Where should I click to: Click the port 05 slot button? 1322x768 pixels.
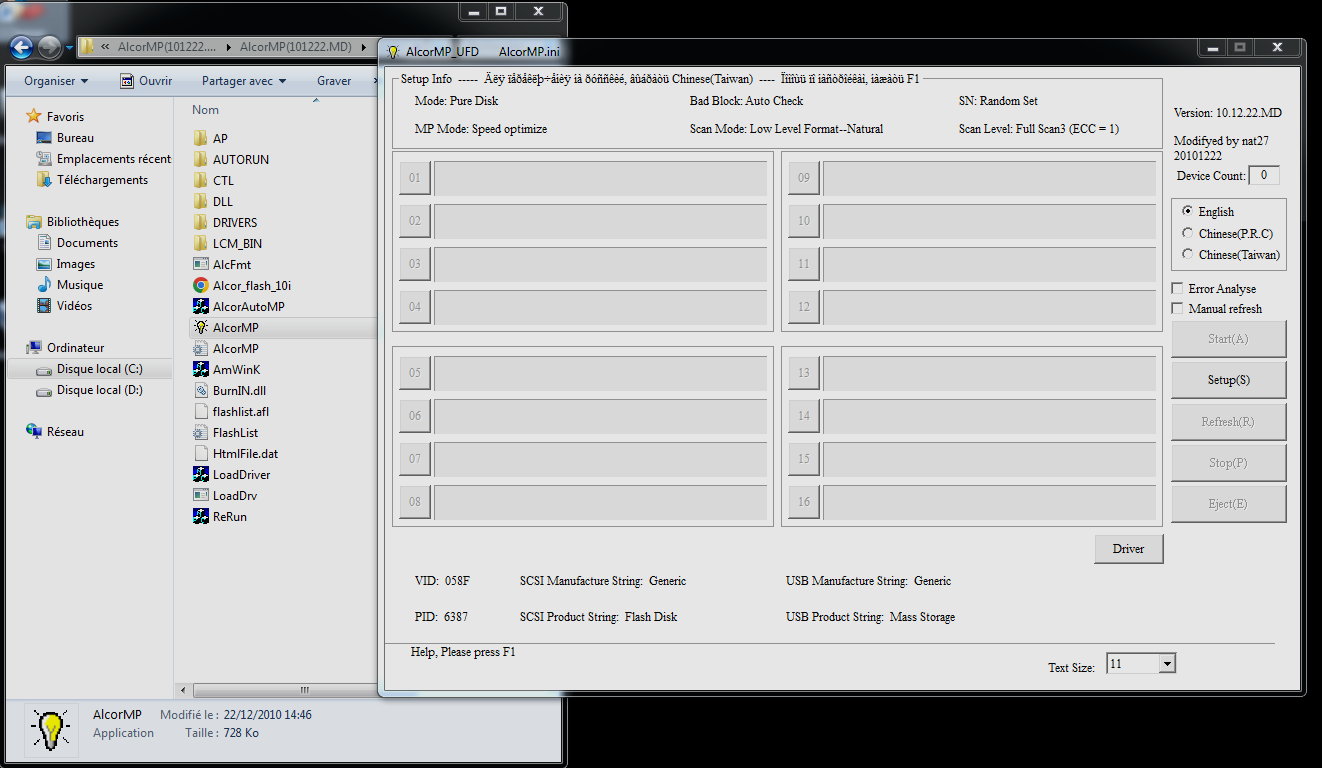point(415,373)
